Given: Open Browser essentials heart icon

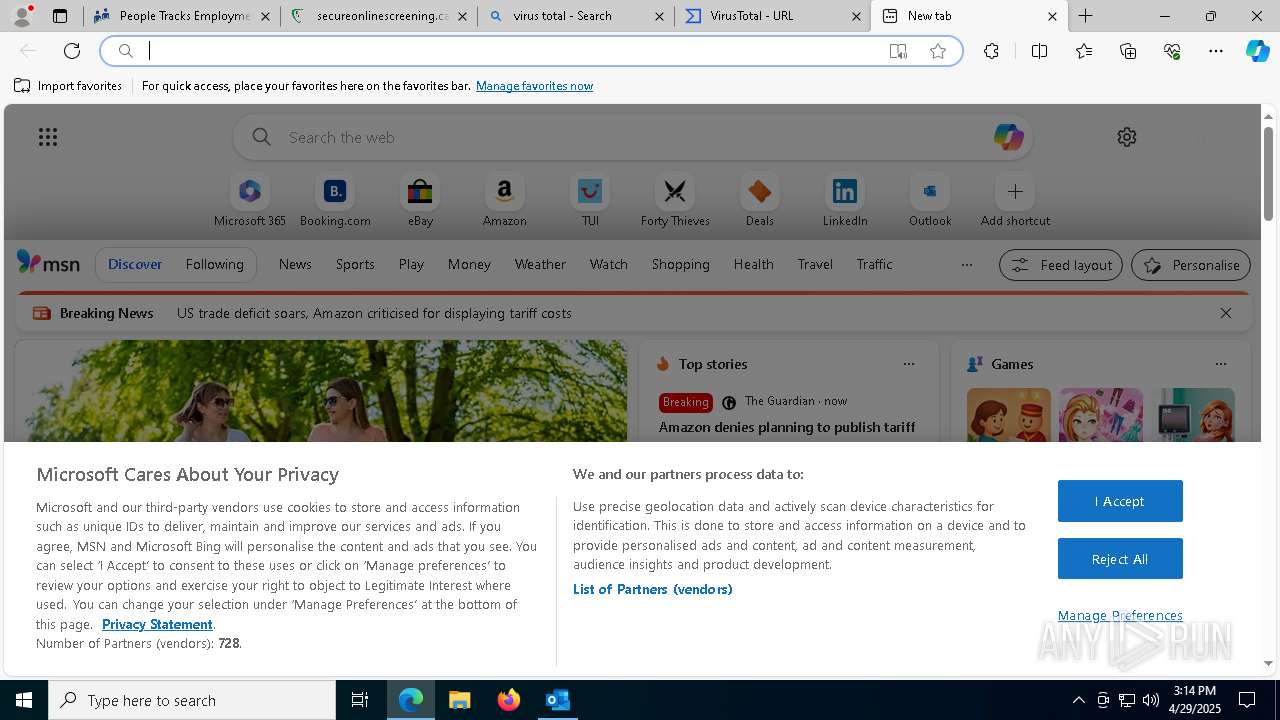Looking at the screenshot, I should tap(1172, 51).
